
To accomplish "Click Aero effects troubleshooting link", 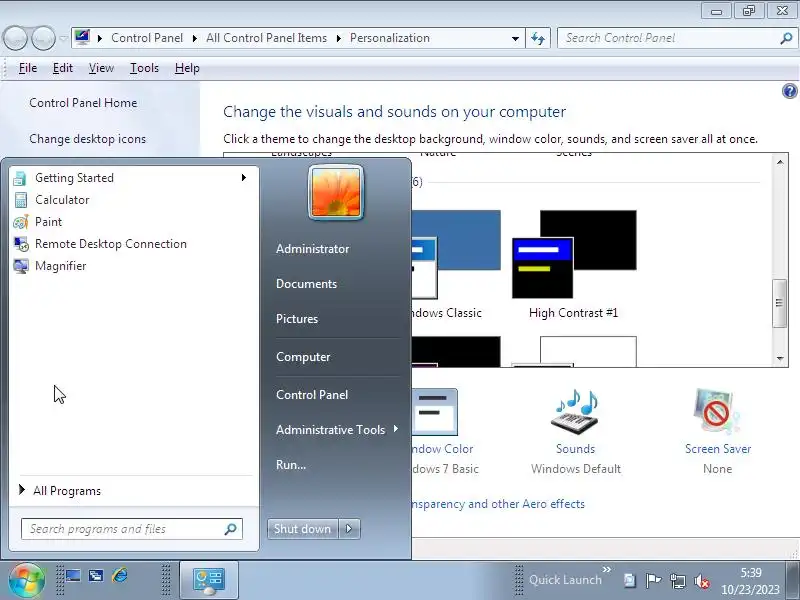I will click(498, 504).
